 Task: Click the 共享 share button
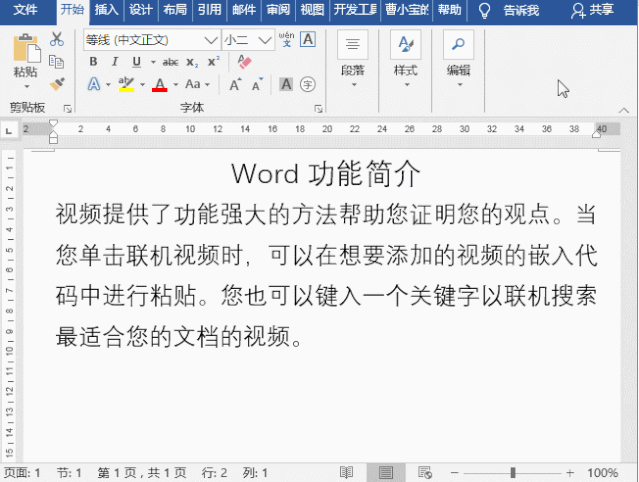pyautogui.click(x=592, y=10)
